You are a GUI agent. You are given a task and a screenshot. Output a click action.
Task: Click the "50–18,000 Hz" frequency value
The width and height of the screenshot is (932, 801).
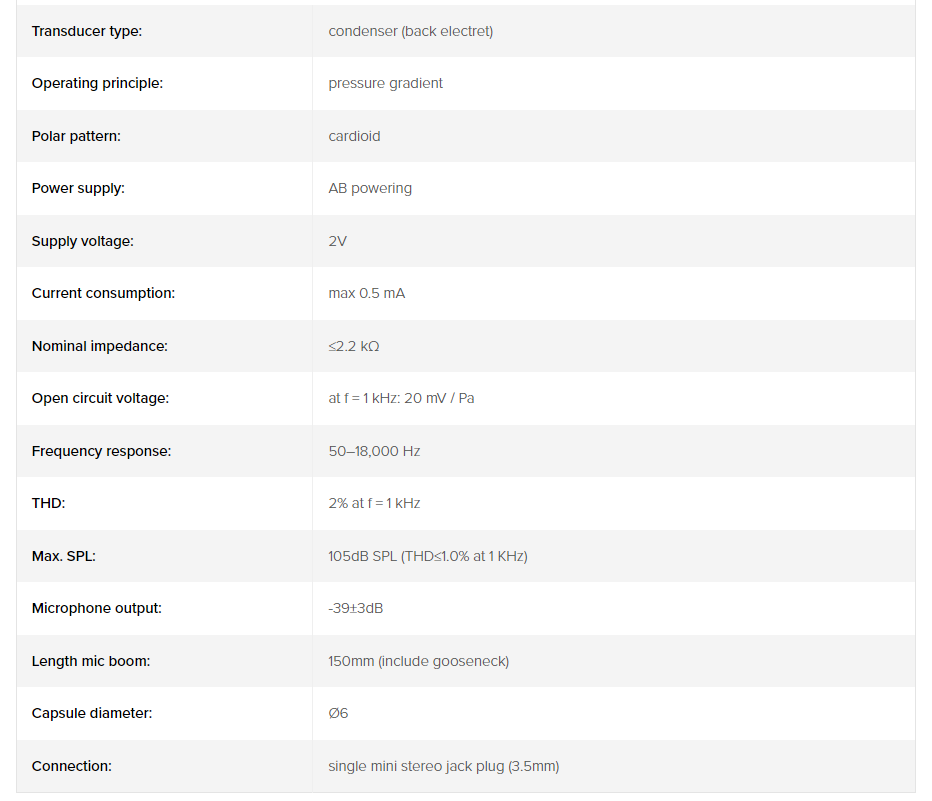pos(374,451)
